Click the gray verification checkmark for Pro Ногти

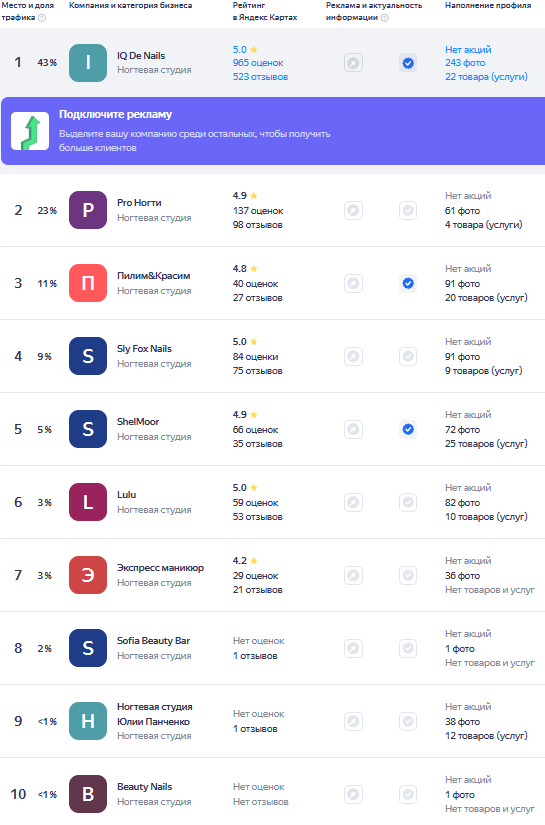pos(408,210)
